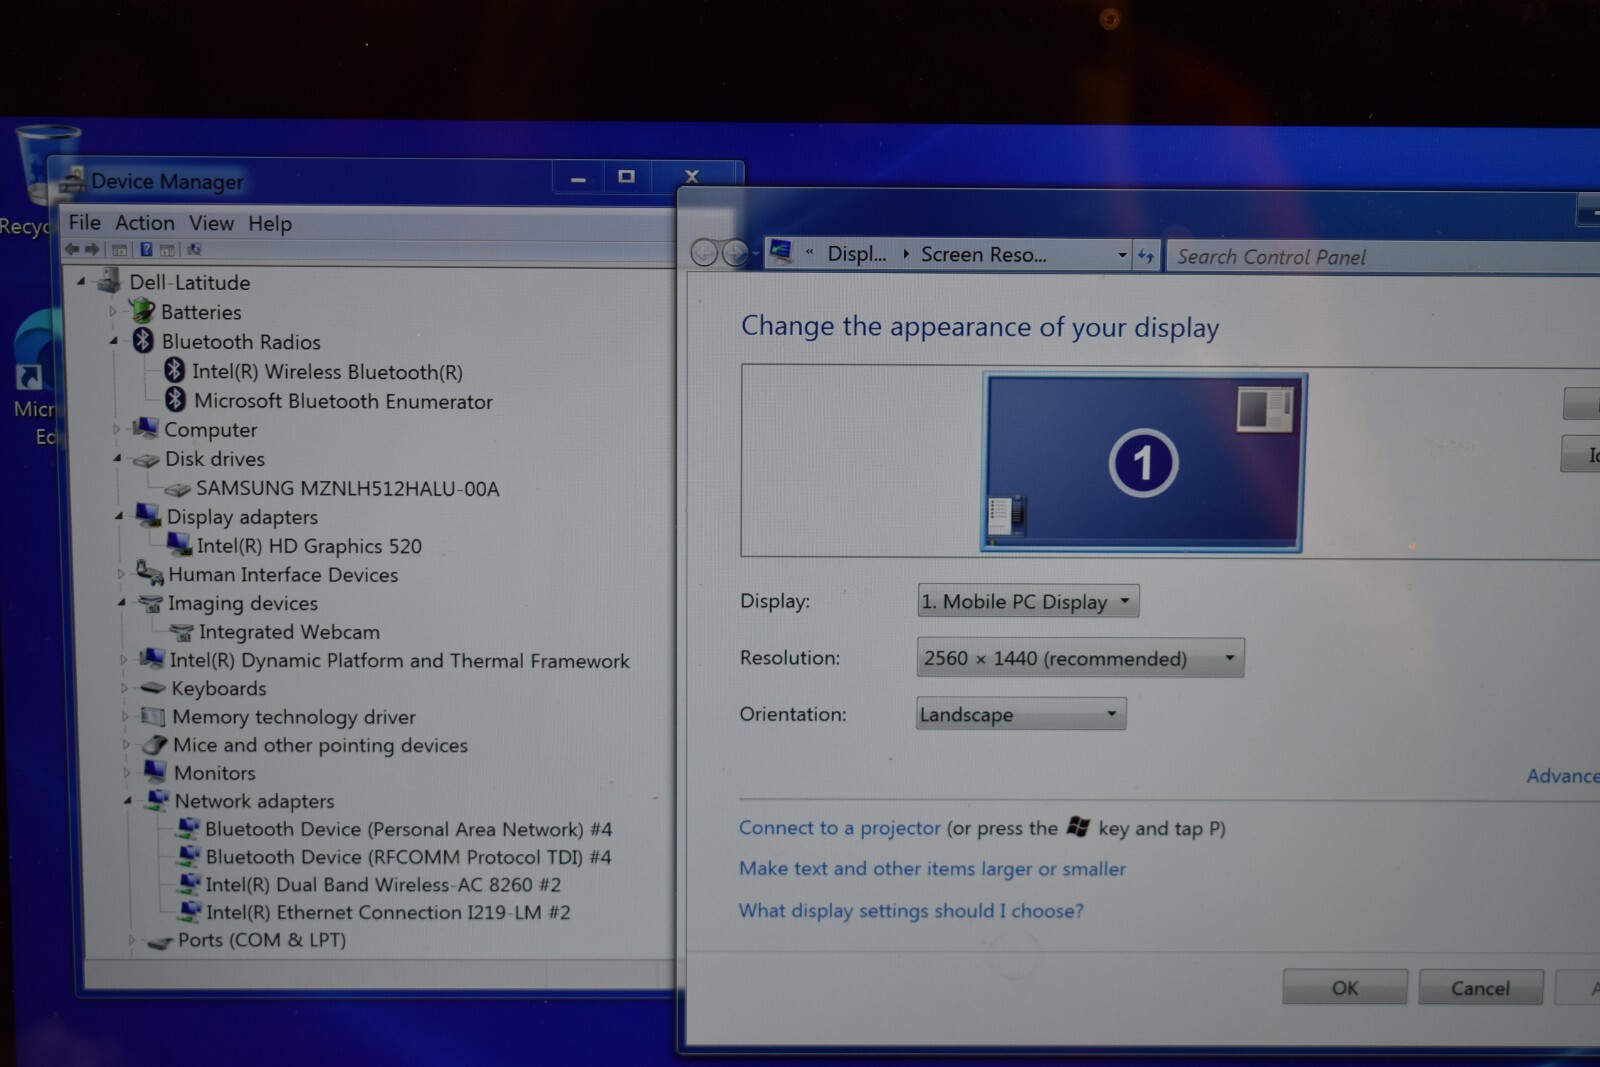
Task: Click the OK button
Action: click(x=1345, y=987)
